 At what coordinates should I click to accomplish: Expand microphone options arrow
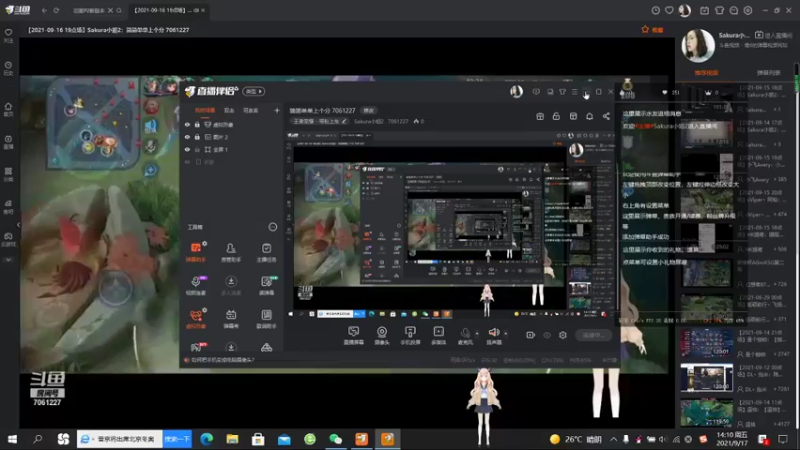pyautogui.click(x=477, y=334)
